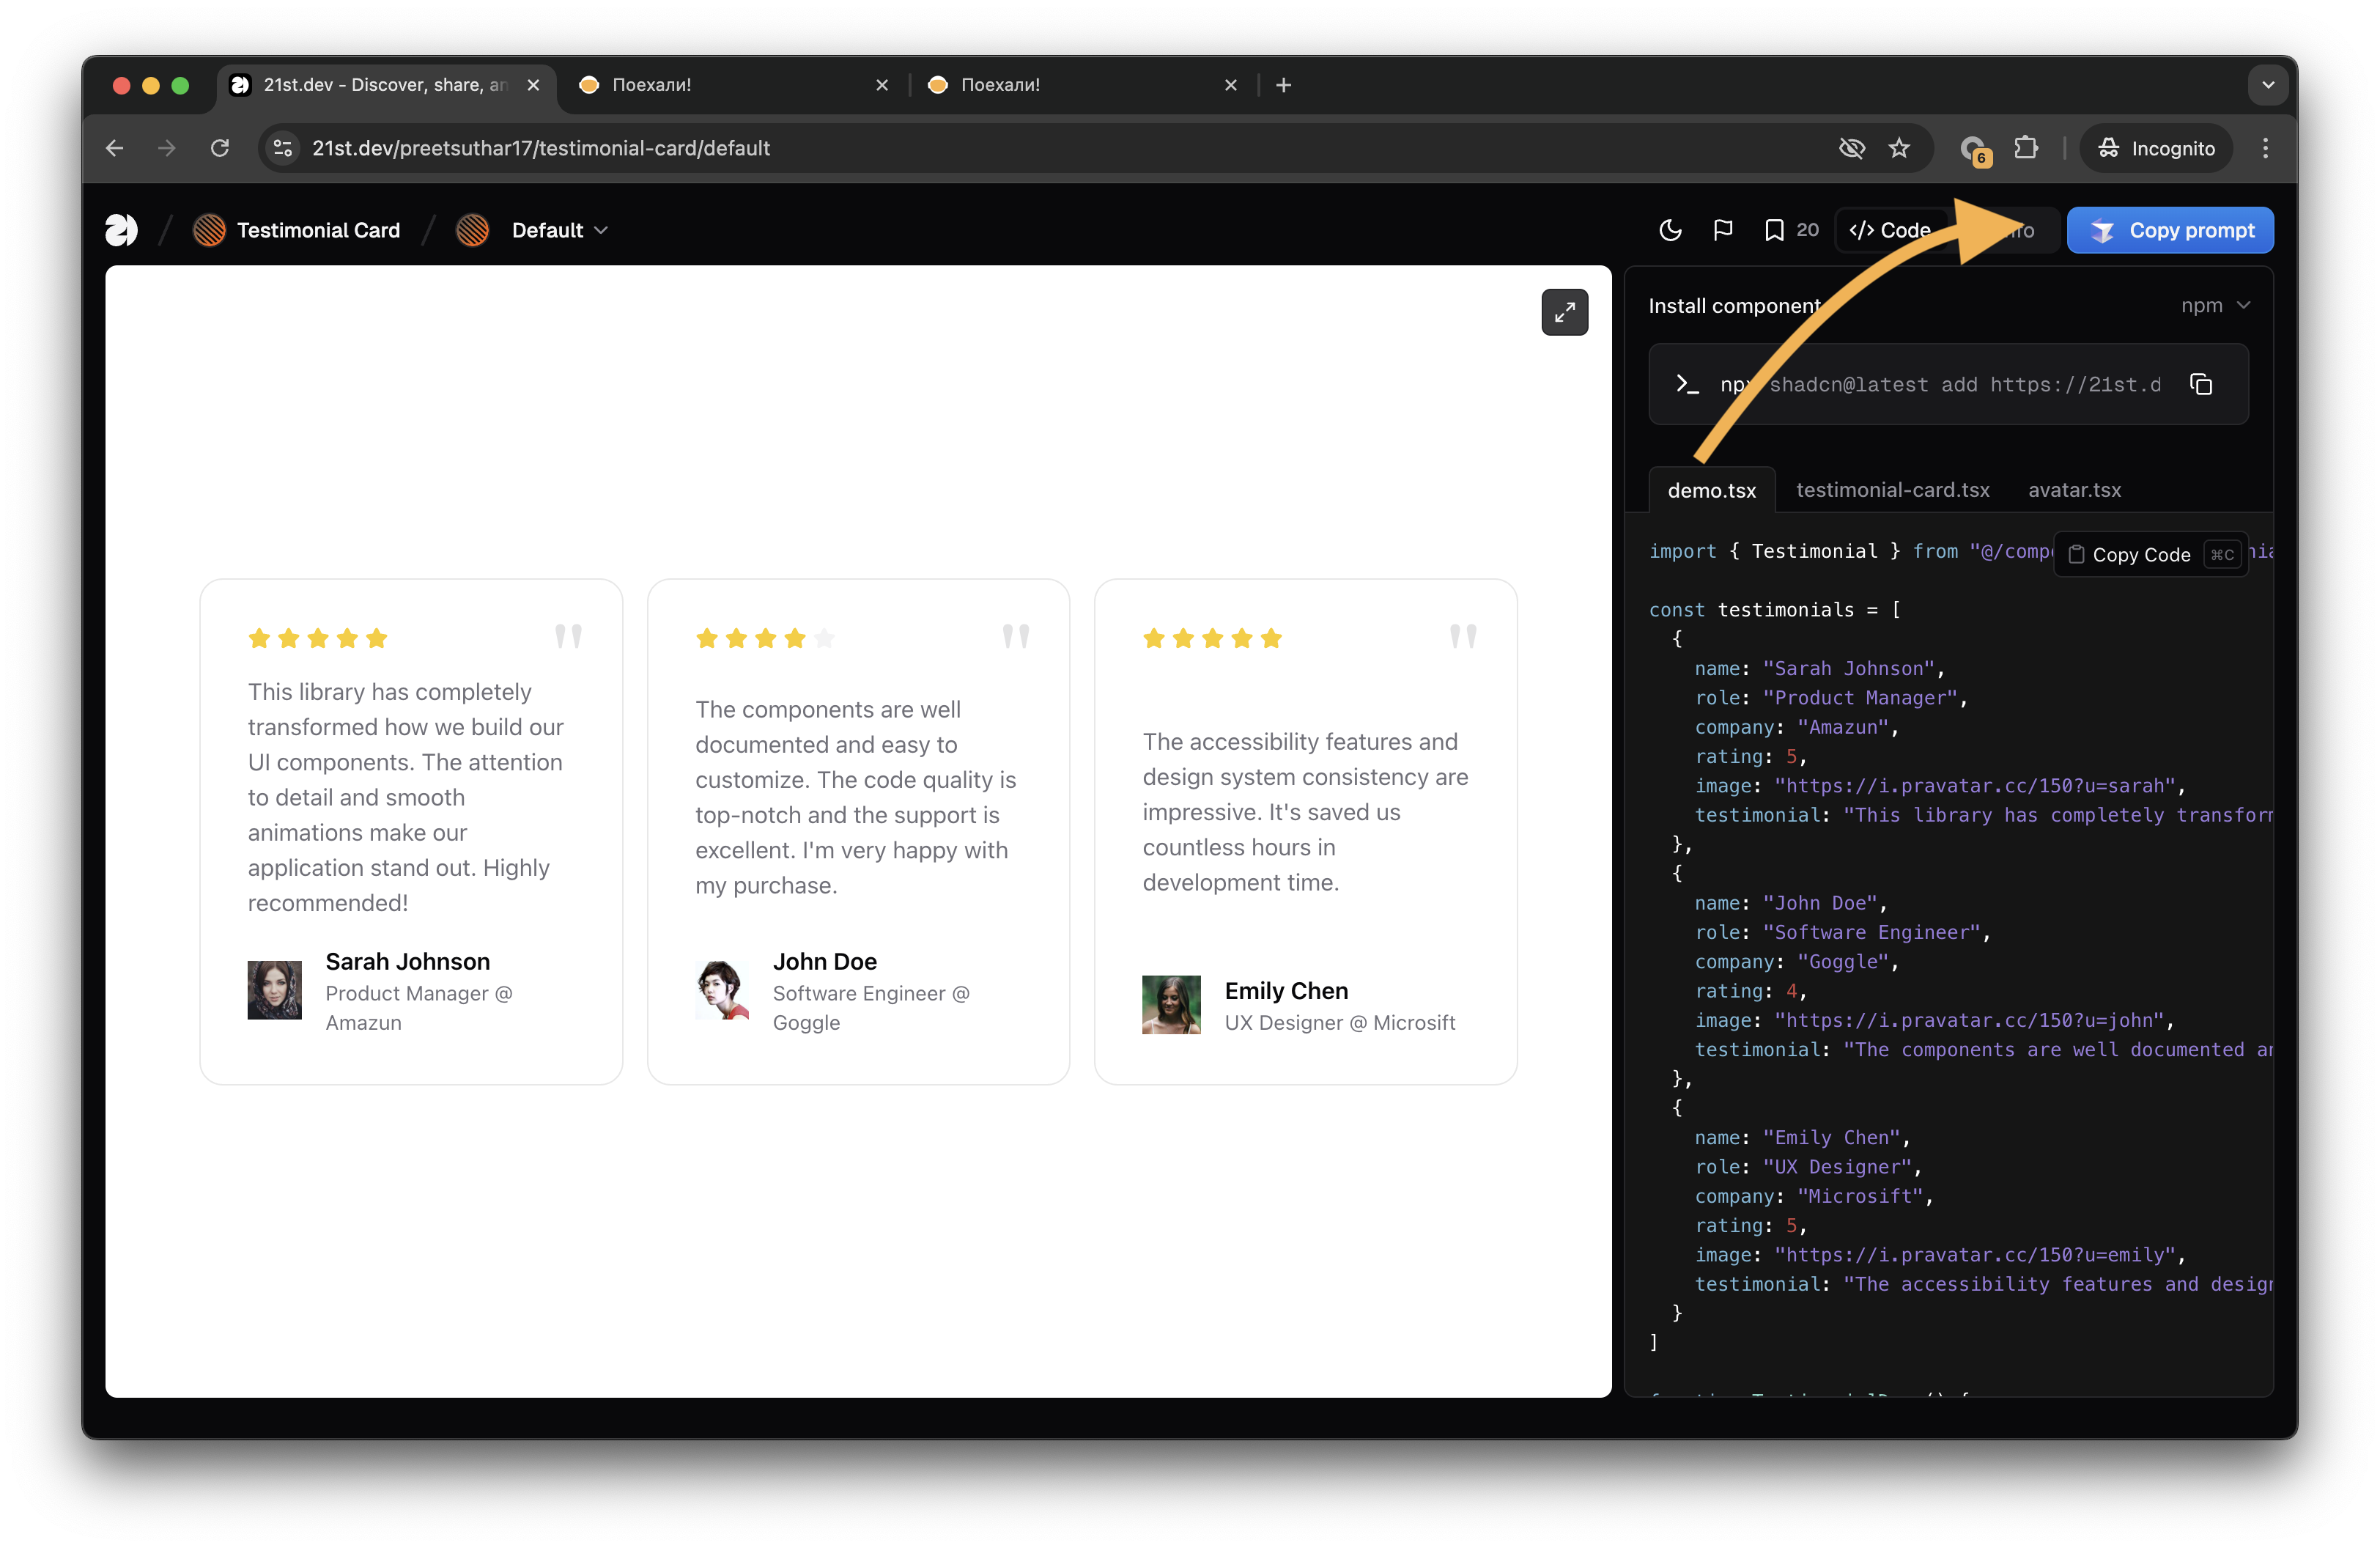The image size is (2380, 1548).
Task: Open browser extensions puzzle icon
Action: click(x=2025, y=148)
